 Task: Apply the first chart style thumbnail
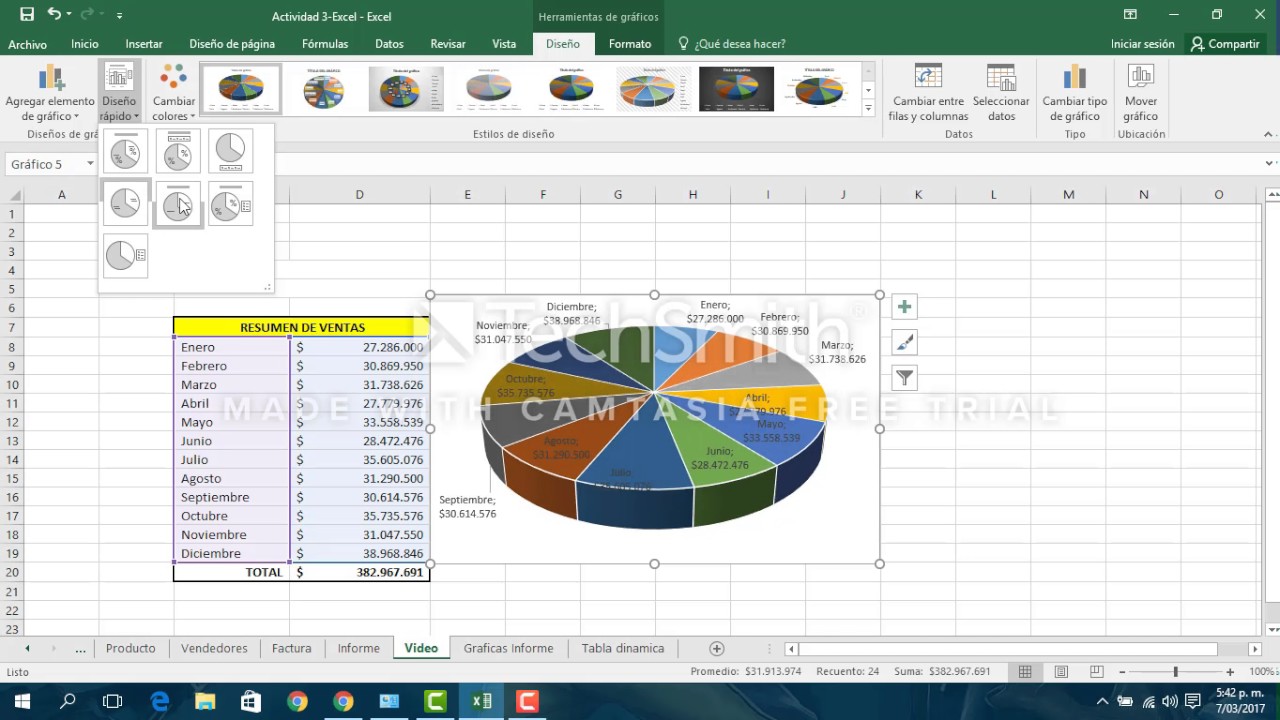pos(241,89)
